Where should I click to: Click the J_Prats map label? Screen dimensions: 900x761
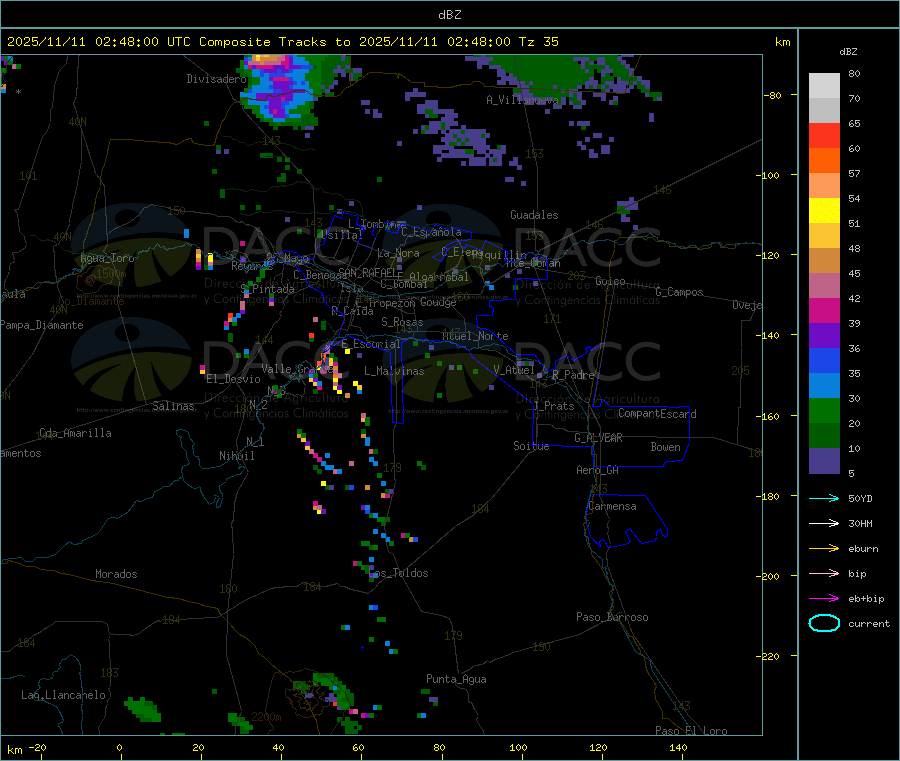pyautogui.click(x=553, y=406)
